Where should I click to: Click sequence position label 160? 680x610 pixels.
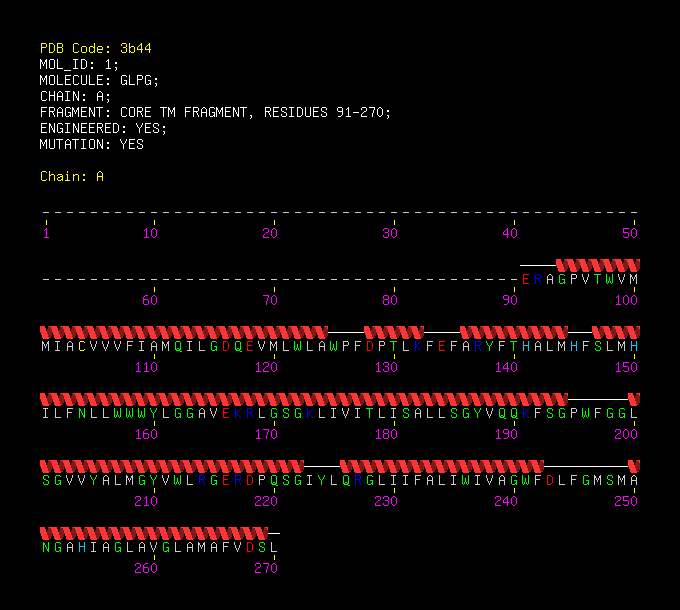[146, 434]
